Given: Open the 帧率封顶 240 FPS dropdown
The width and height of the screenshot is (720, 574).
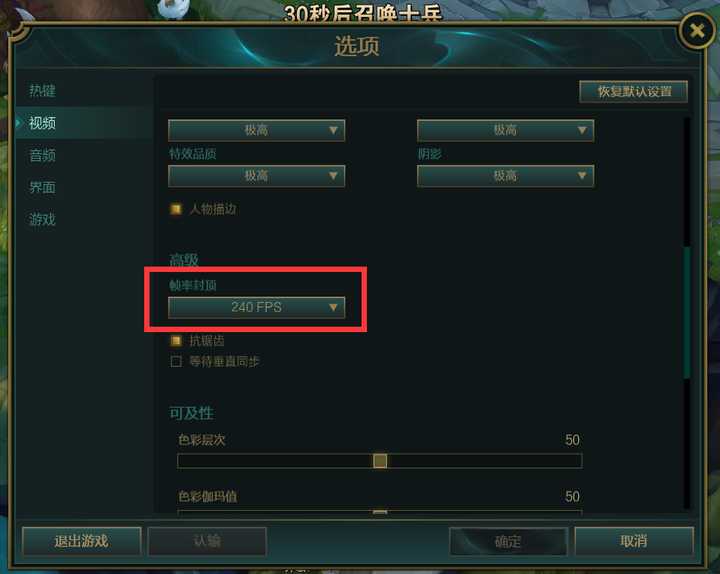Looking at the screenshot, I should click(x=256, y=307).
